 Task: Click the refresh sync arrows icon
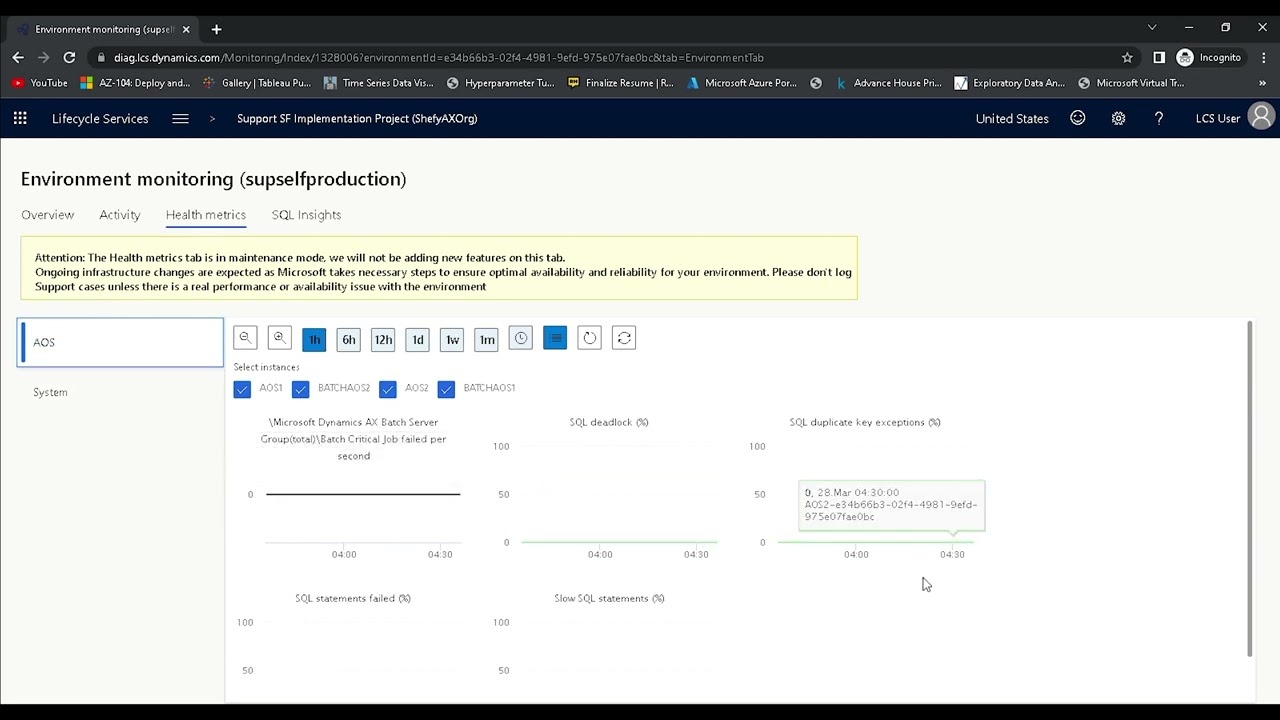[x=624, y=338]
